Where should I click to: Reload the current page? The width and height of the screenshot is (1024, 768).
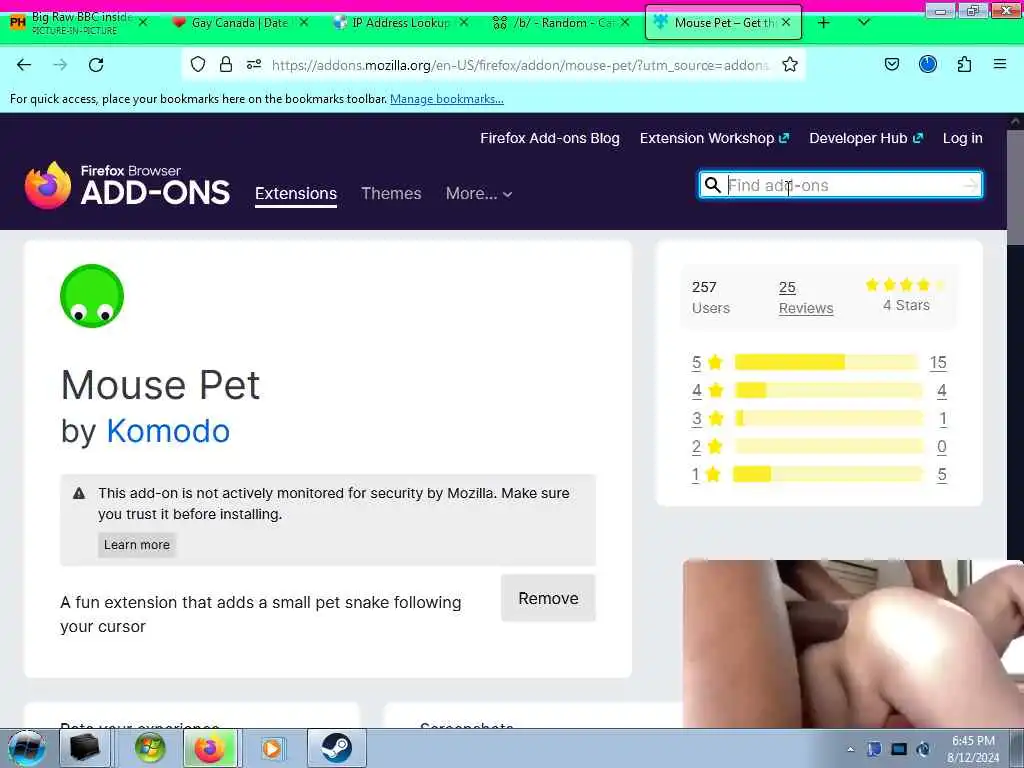[x=96, y=65]
